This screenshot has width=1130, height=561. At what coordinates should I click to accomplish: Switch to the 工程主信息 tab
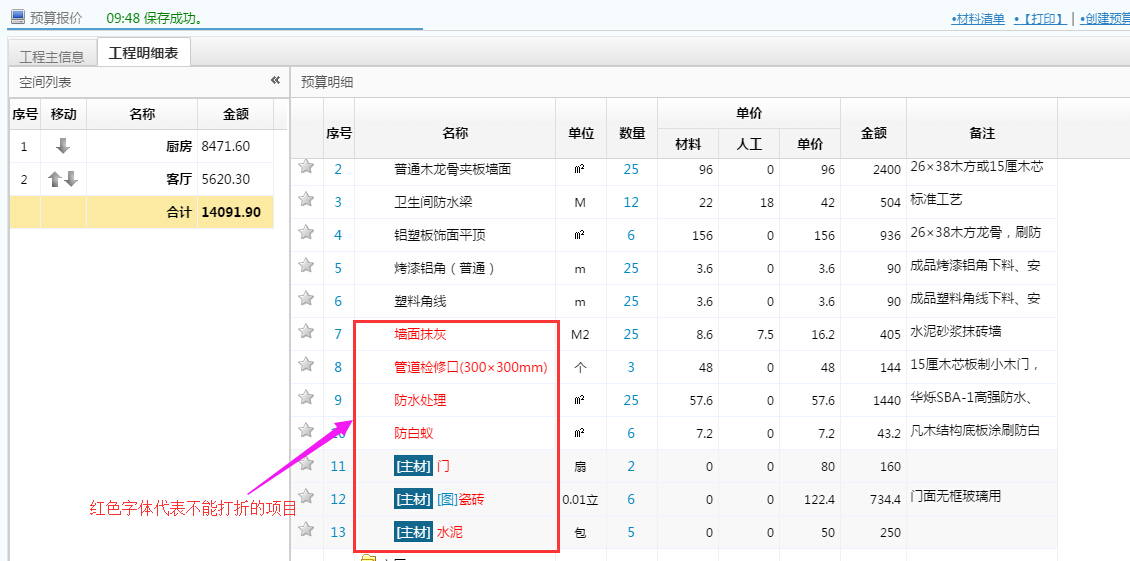tap(52, 56)
